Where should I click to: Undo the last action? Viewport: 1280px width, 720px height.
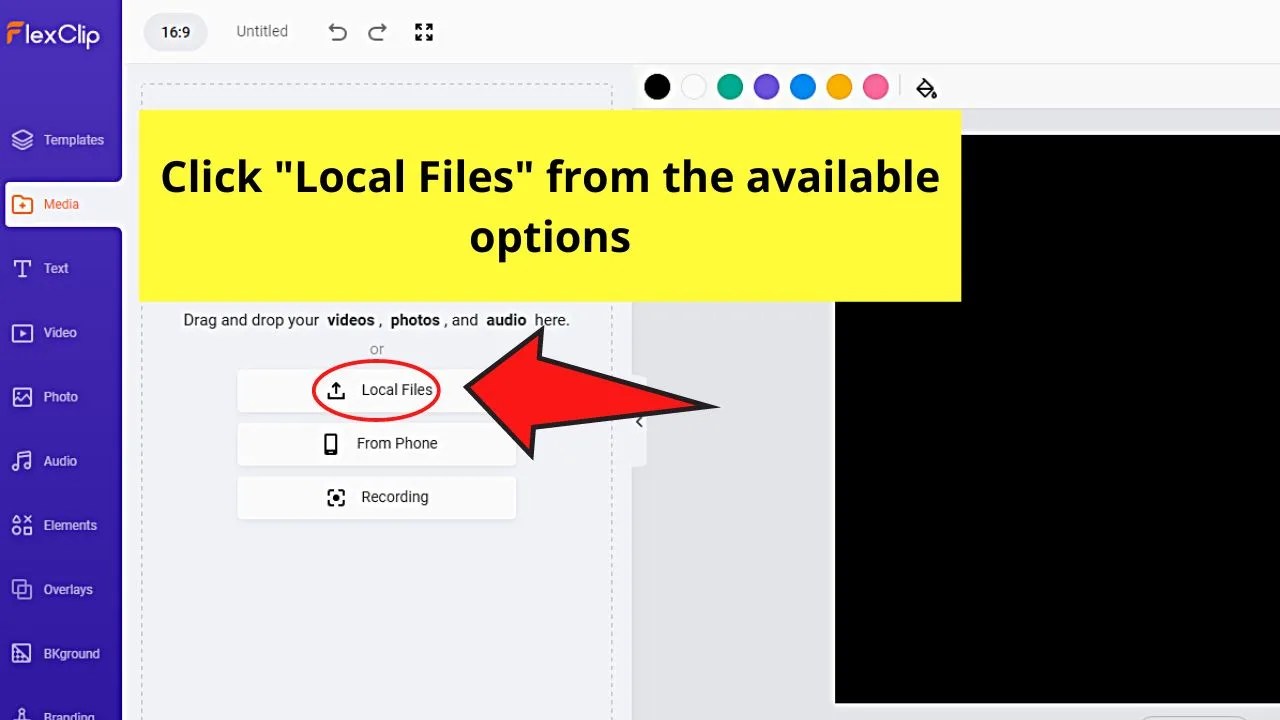click(x=337, y=31)
